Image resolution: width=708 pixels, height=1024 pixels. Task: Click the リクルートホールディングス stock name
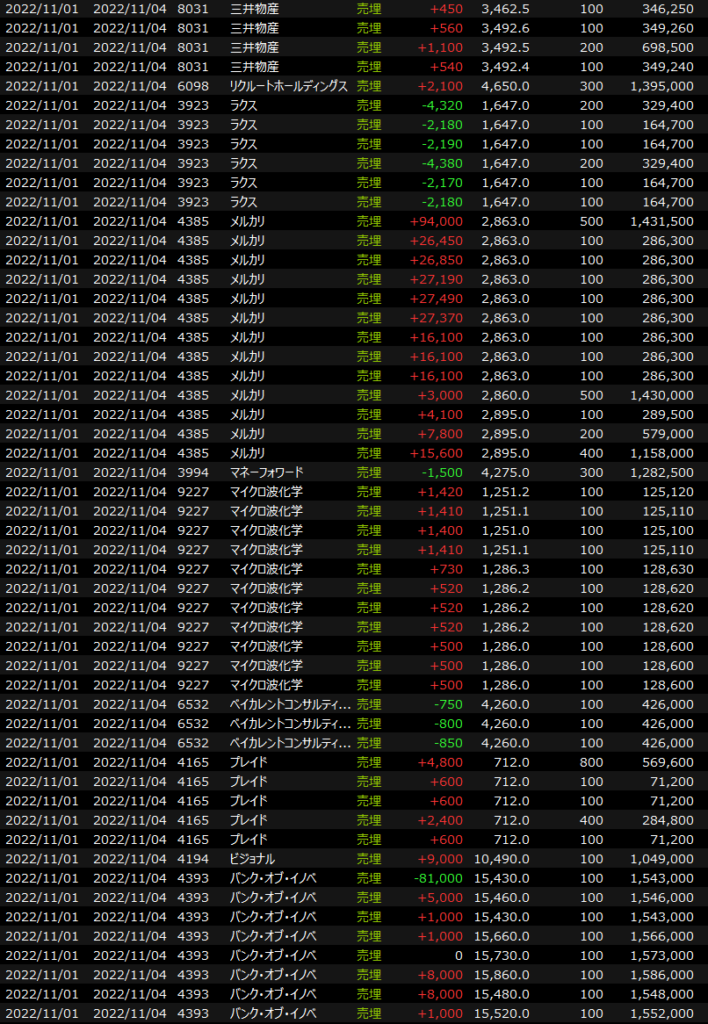288,87
